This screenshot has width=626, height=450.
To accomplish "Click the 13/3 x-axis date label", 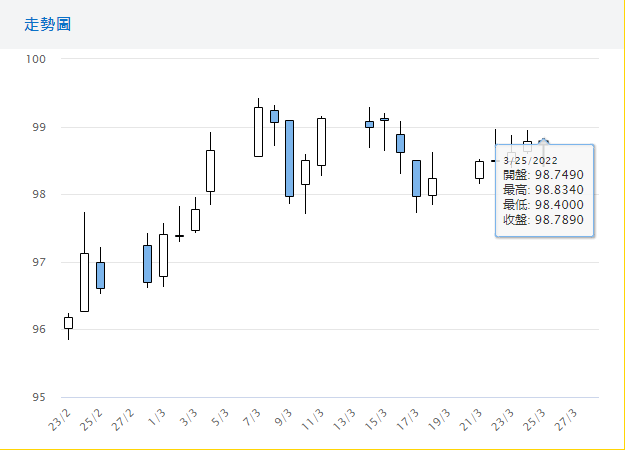I will click(x=347, y=415).
